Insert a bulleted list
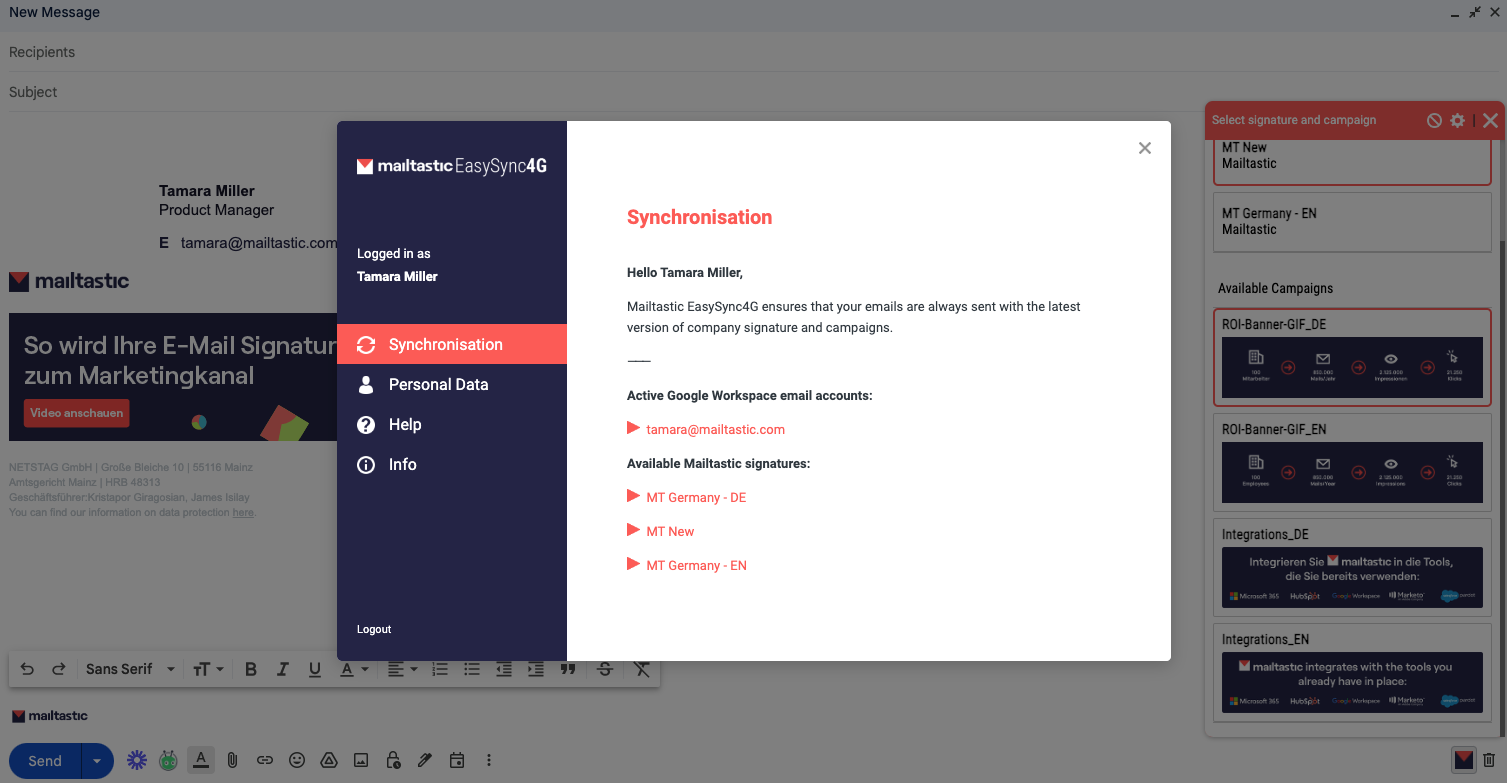 [472, 669]
